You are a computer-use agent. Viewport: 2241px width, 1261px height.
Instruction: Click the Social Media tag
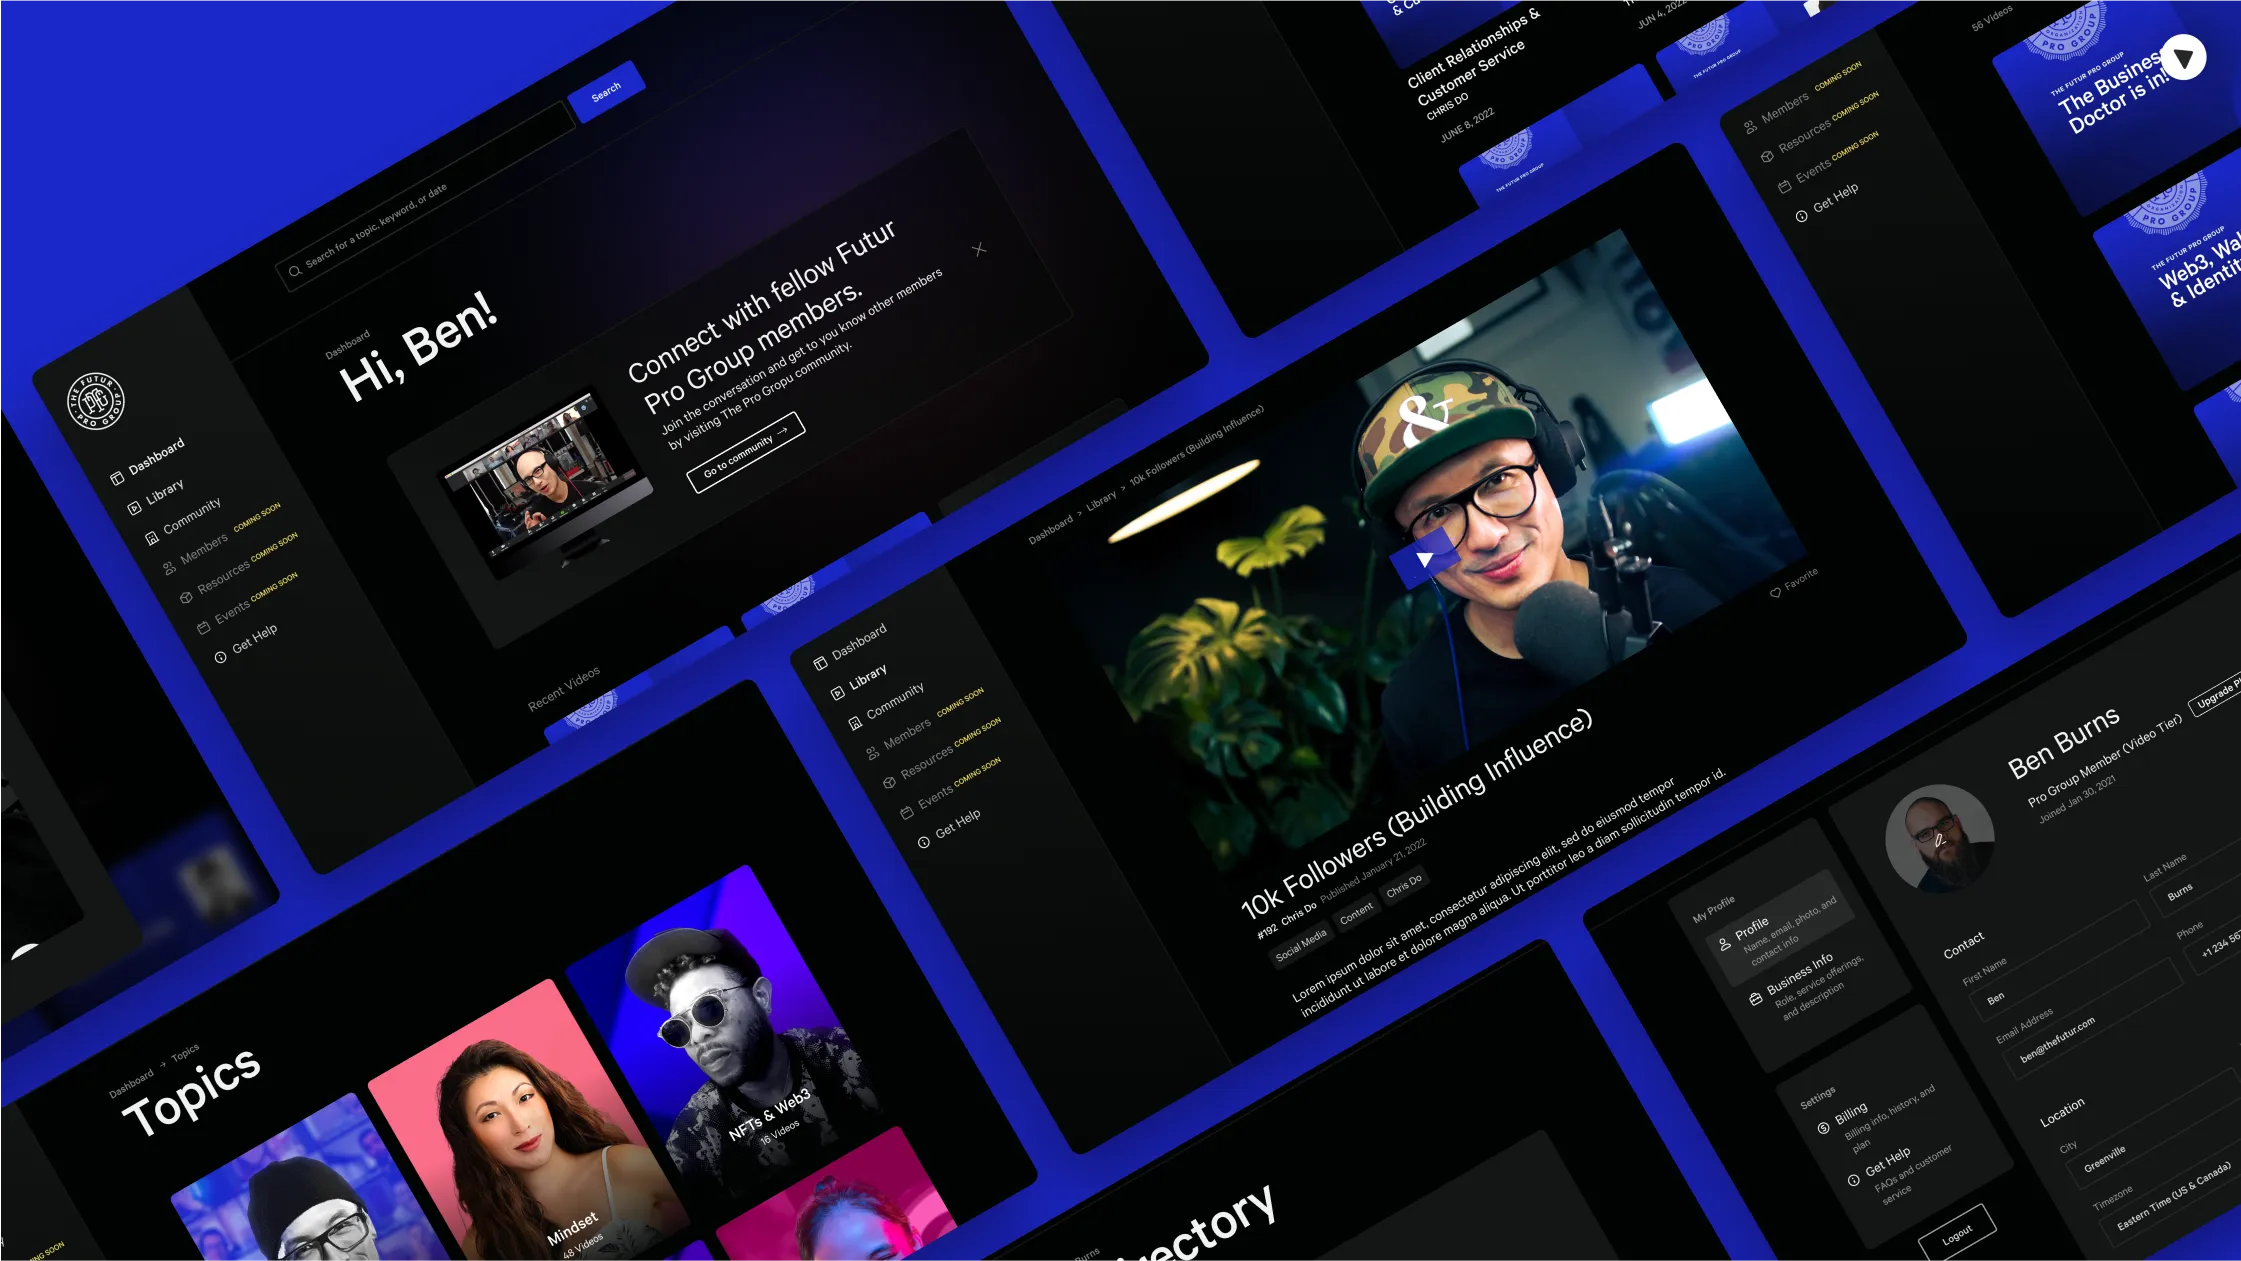[1301, 945]
